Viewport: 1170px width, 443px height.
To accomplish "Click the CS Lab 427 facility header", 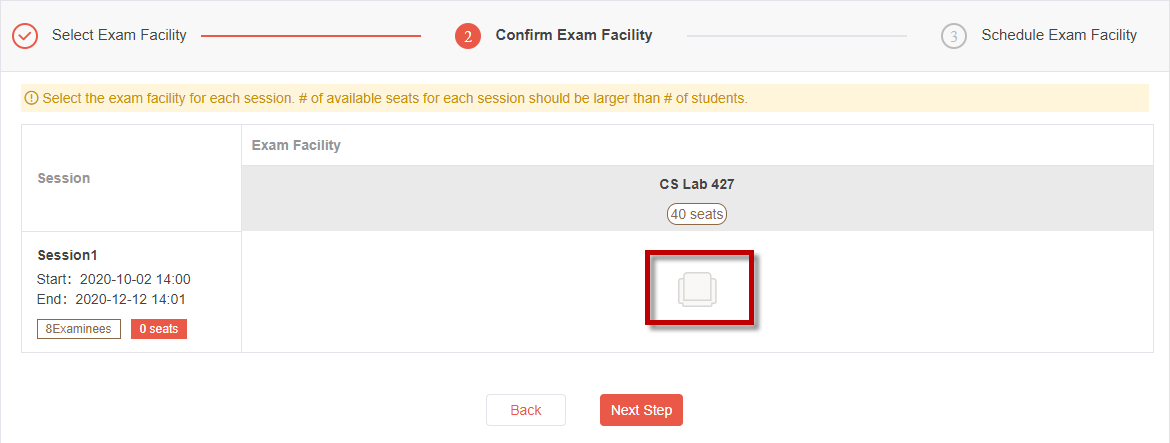I will 697,185.
